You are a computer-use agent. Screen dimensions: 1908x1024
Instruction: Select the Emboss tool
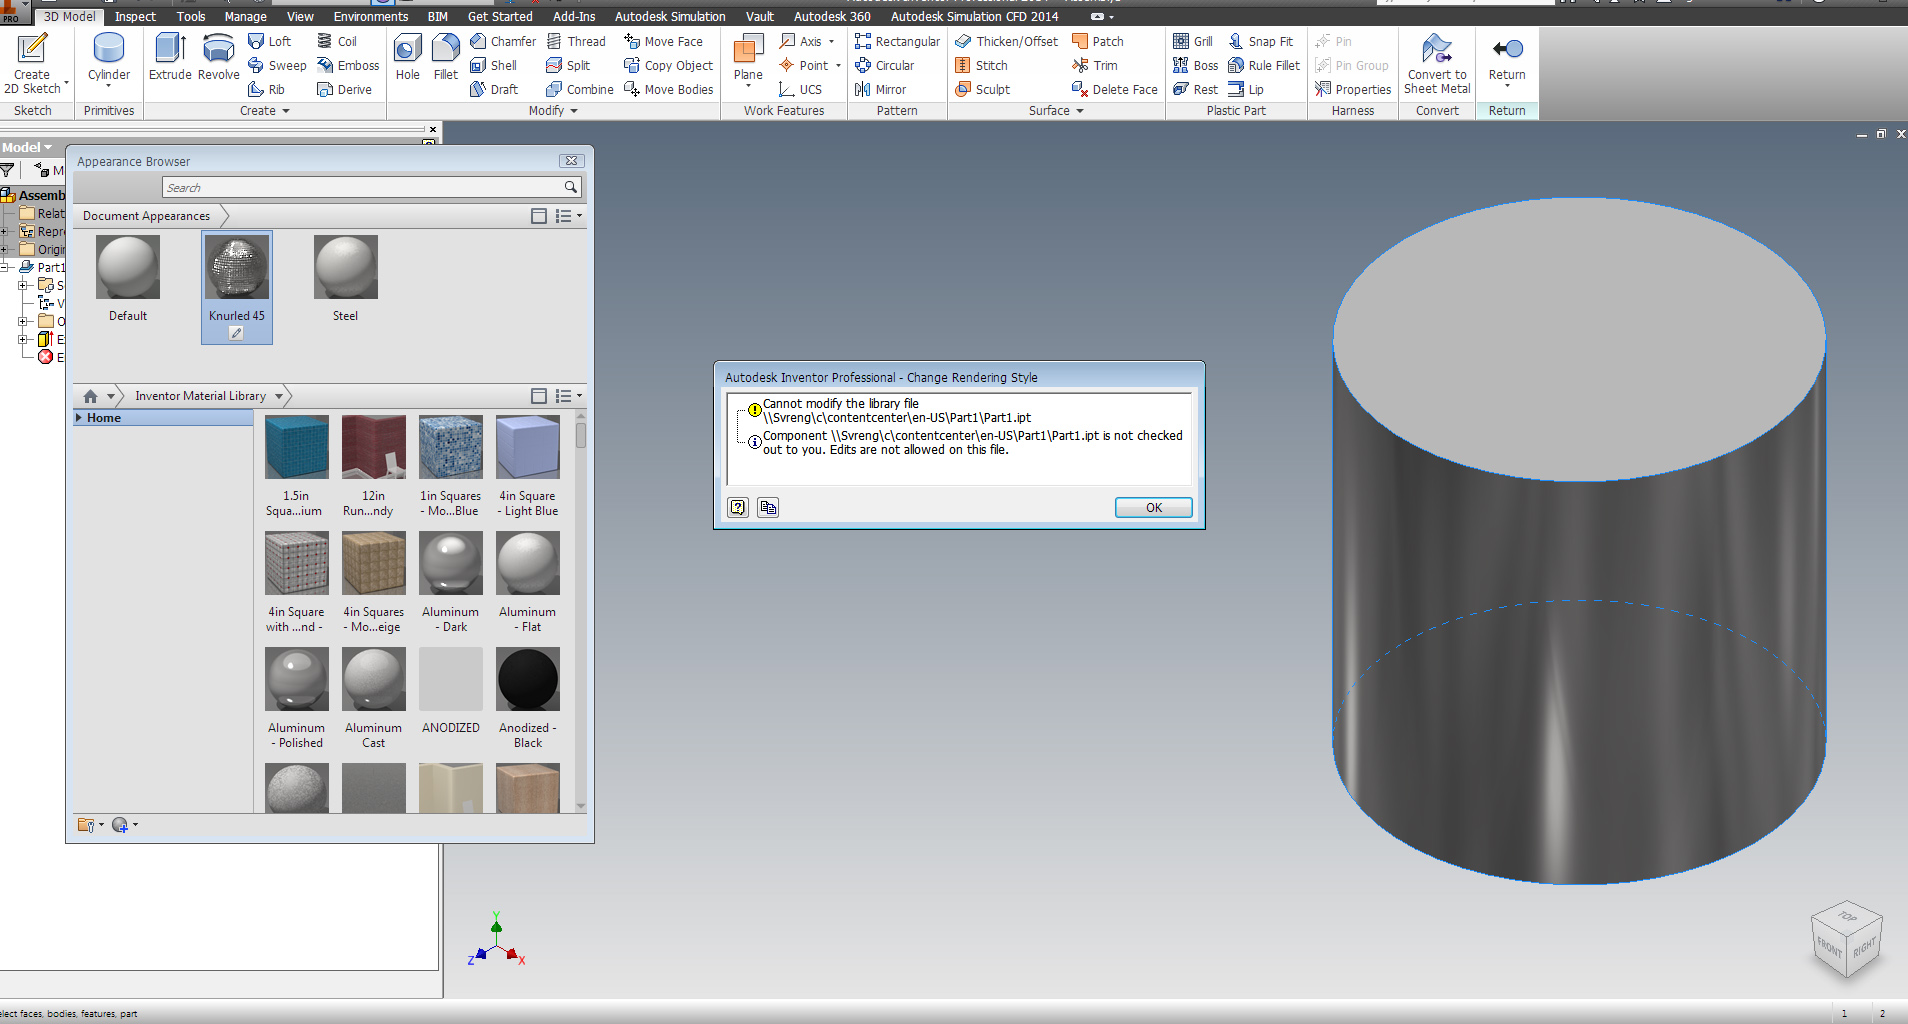click(348, 65)
